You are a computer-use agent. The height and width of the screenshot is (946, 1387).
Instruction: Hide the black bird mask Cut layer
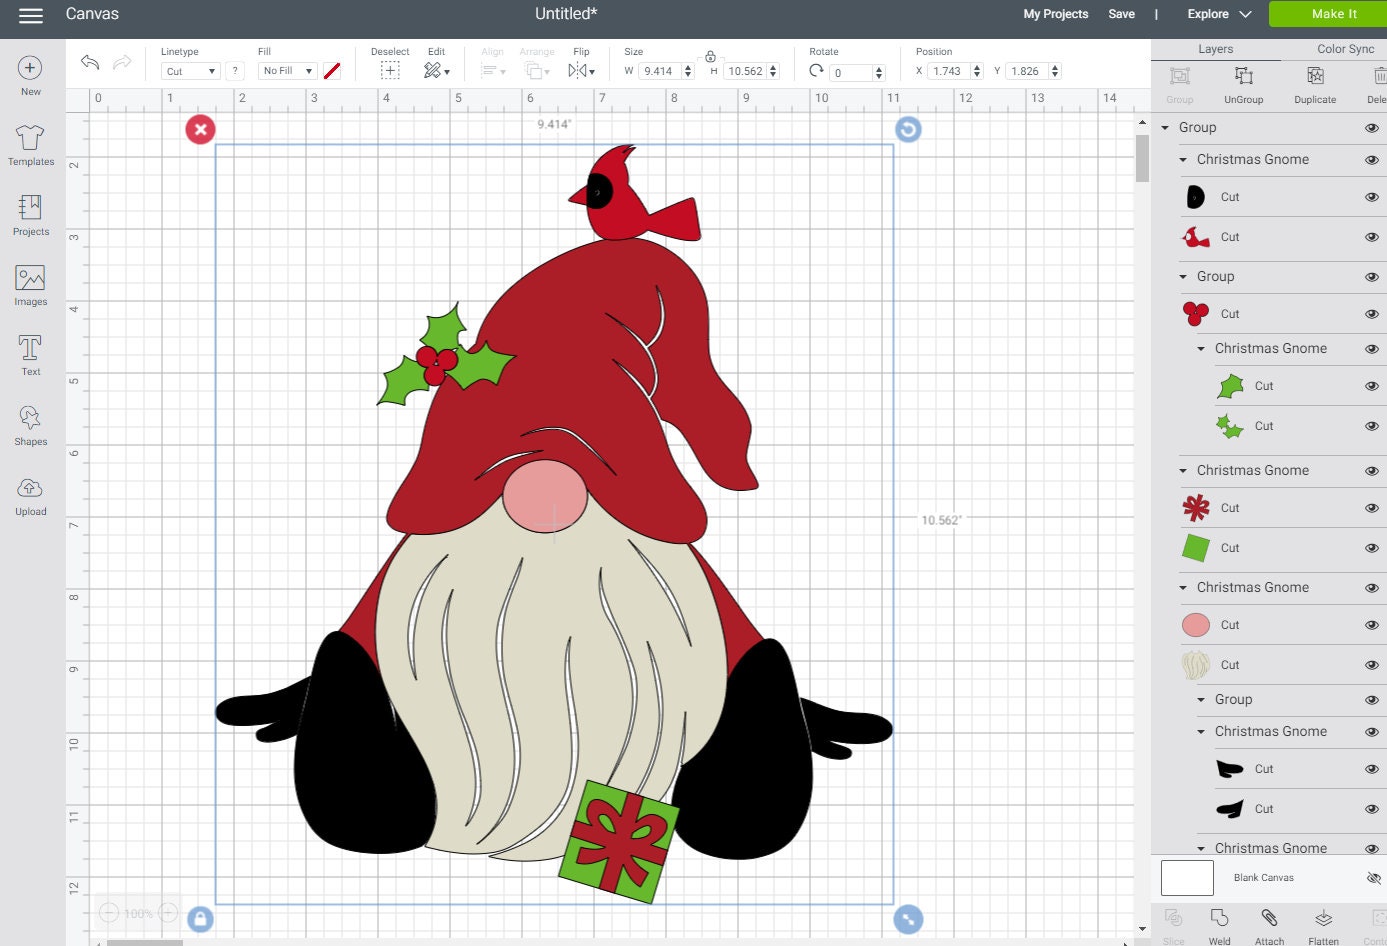(1372, 197)
